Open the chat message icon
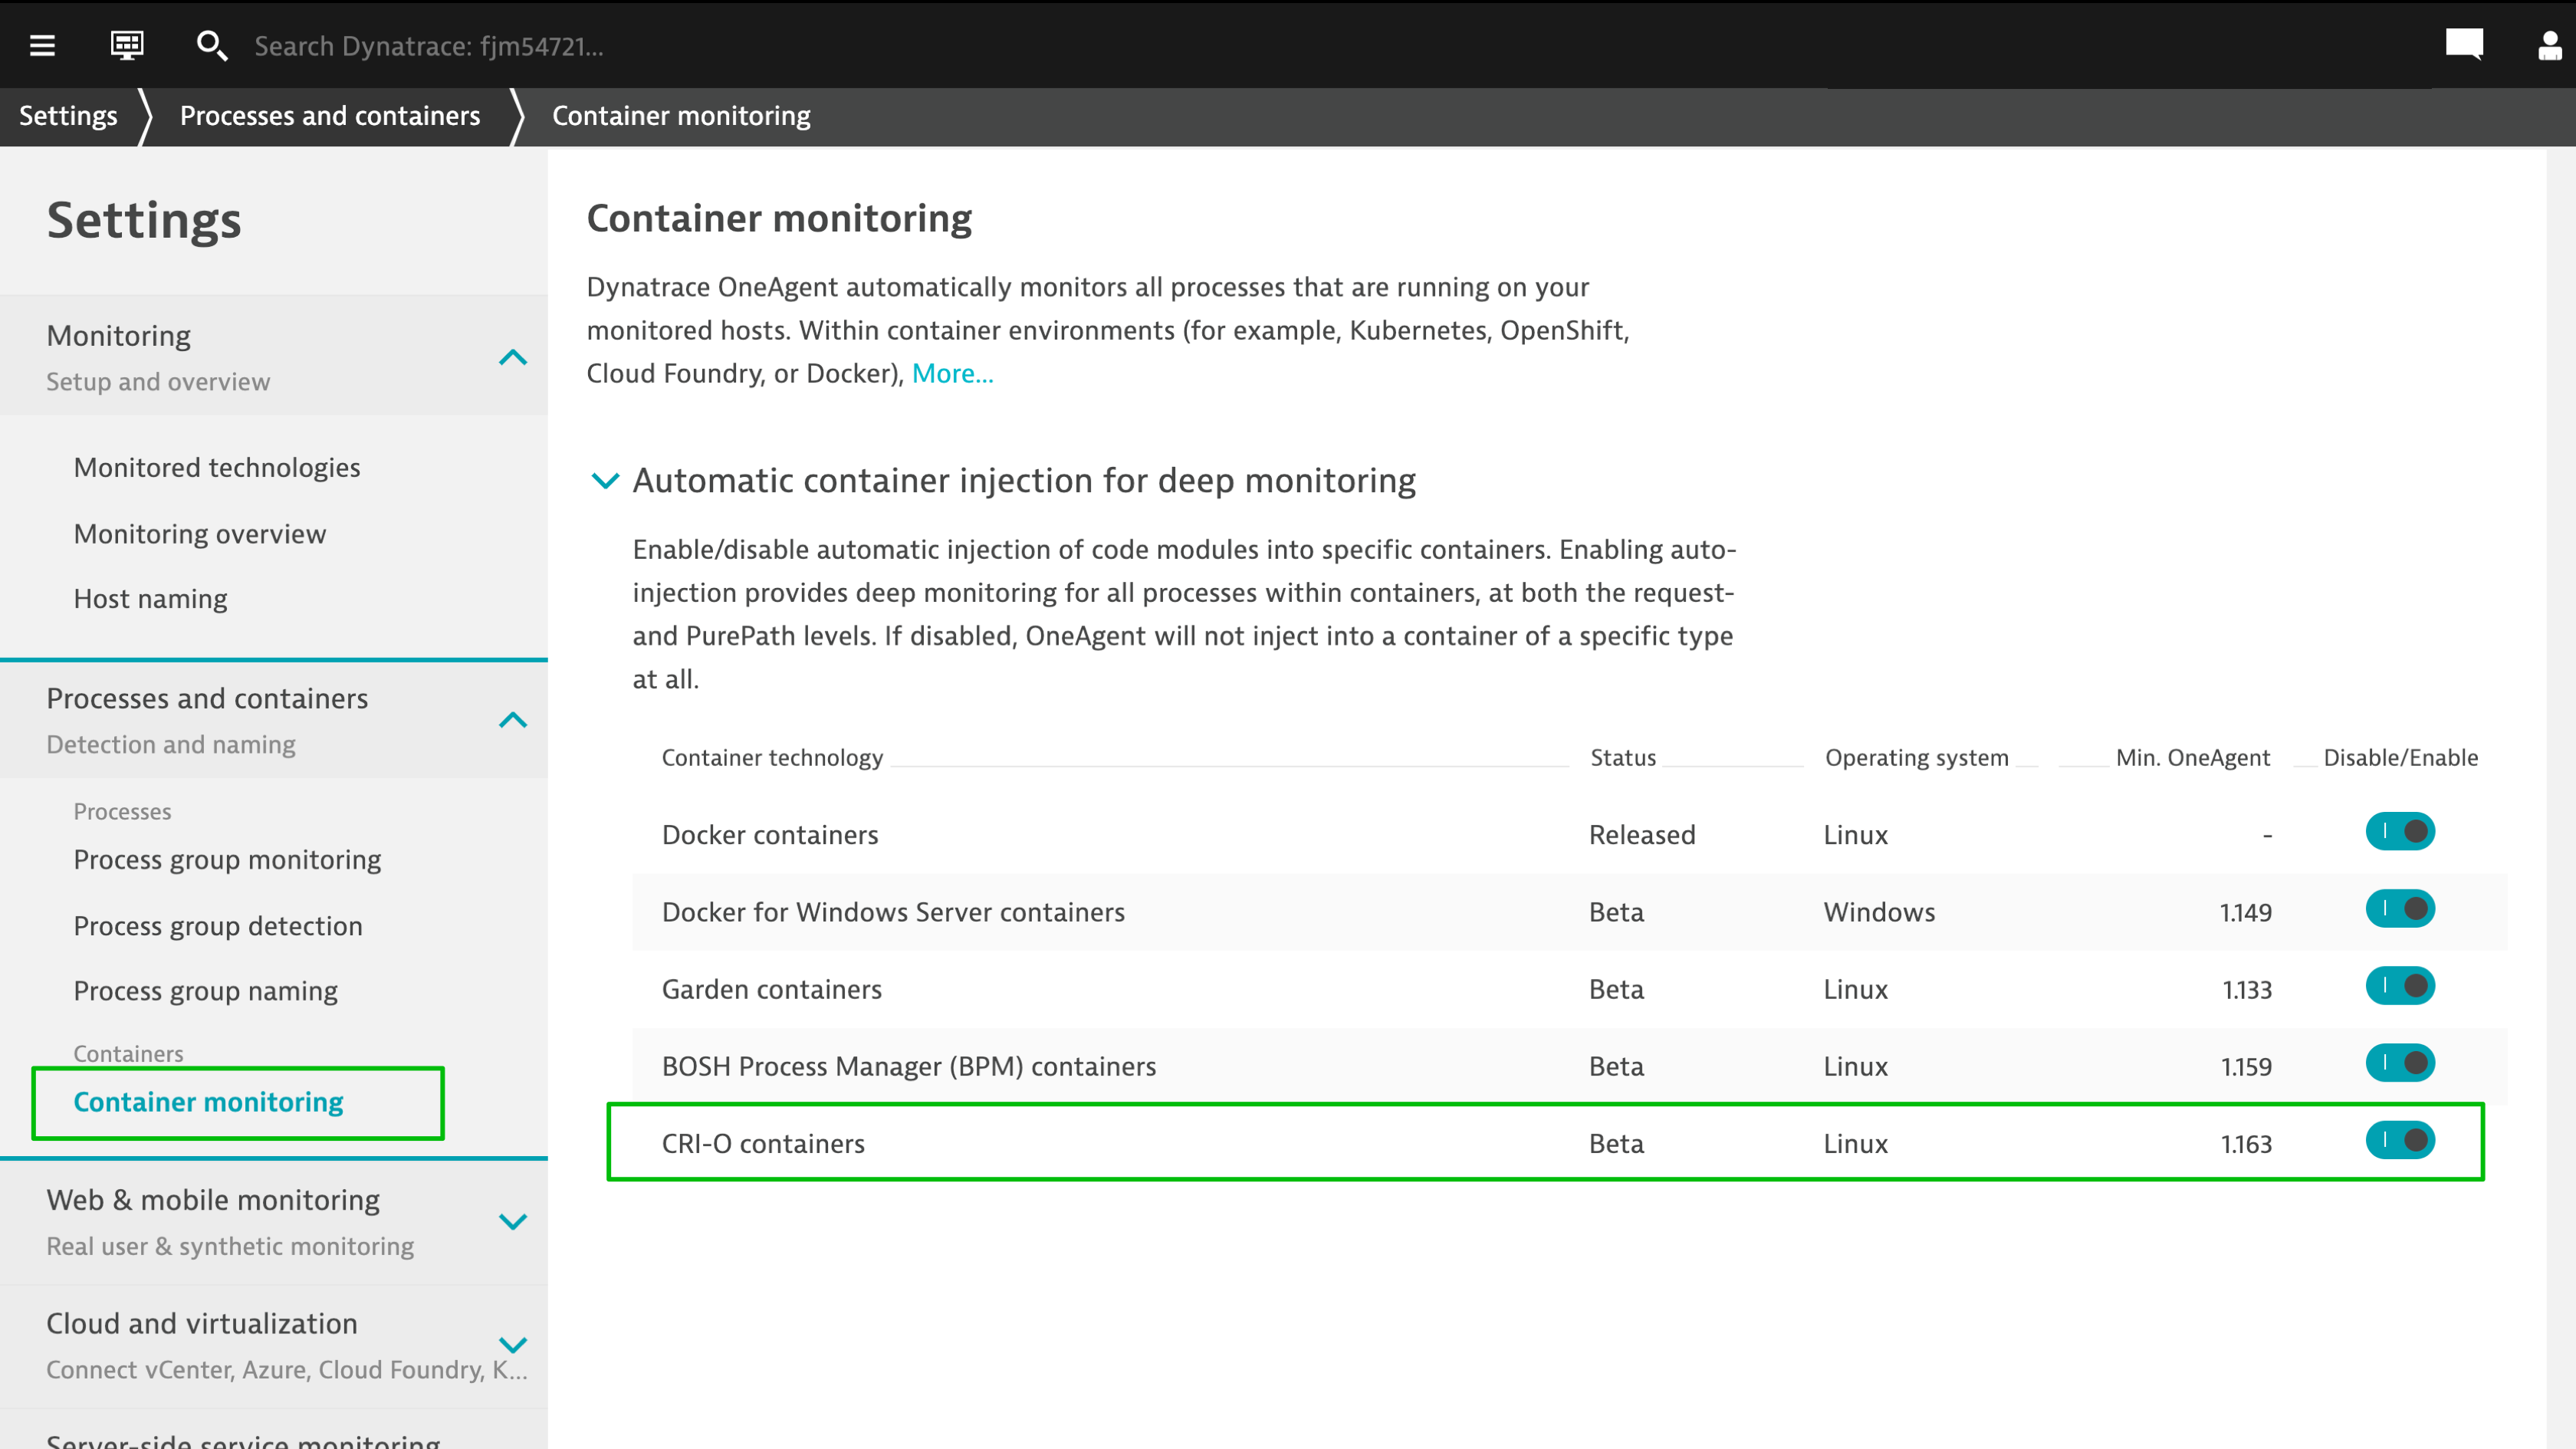The width and height of the screenshot is (2576, 1449). click(2464, 44)
